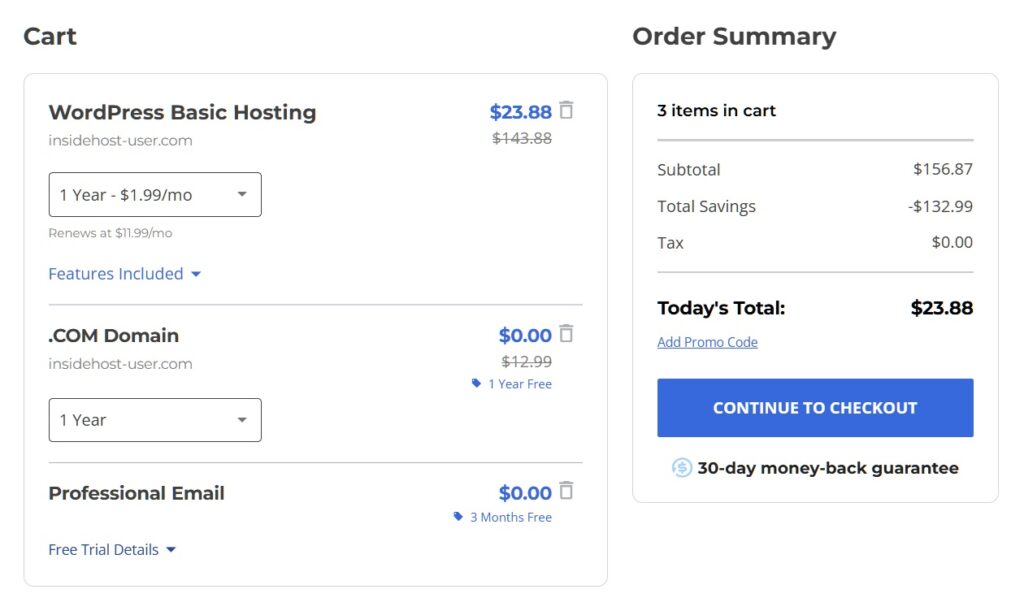Click the Professional Email heading
1024x598 pixels.
click(x=136, y=493)
